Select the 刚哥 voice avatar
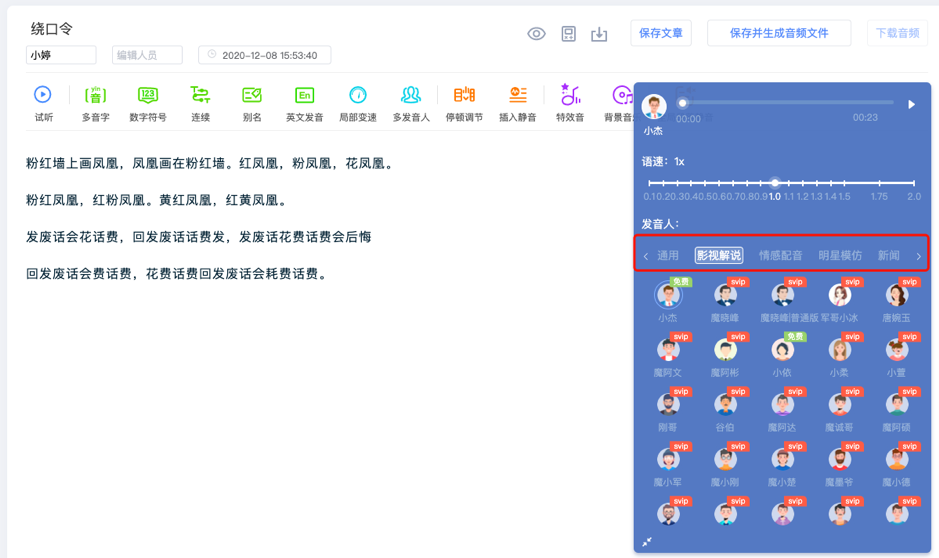The image size is (939, 558). pos(668,405)
